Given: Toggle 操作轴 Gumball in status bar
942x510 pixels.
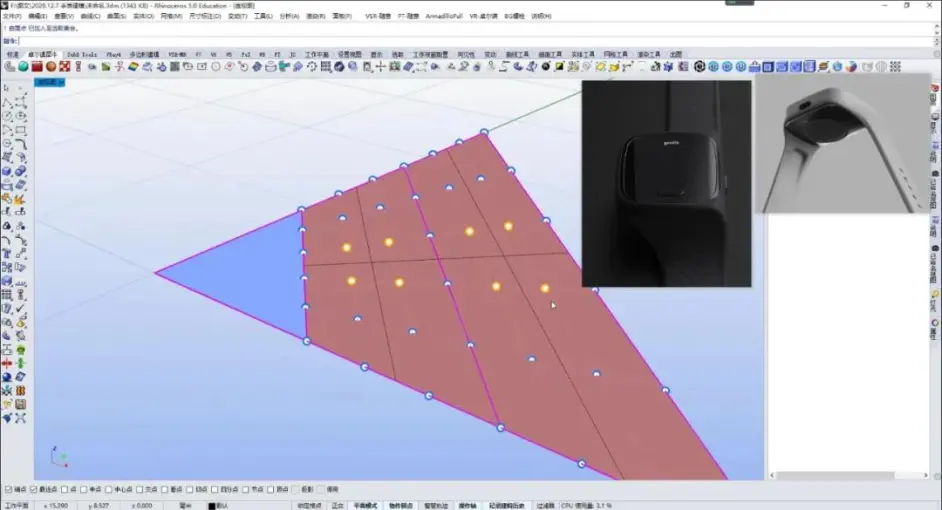Looking at the screenshot, I should 468,506.
